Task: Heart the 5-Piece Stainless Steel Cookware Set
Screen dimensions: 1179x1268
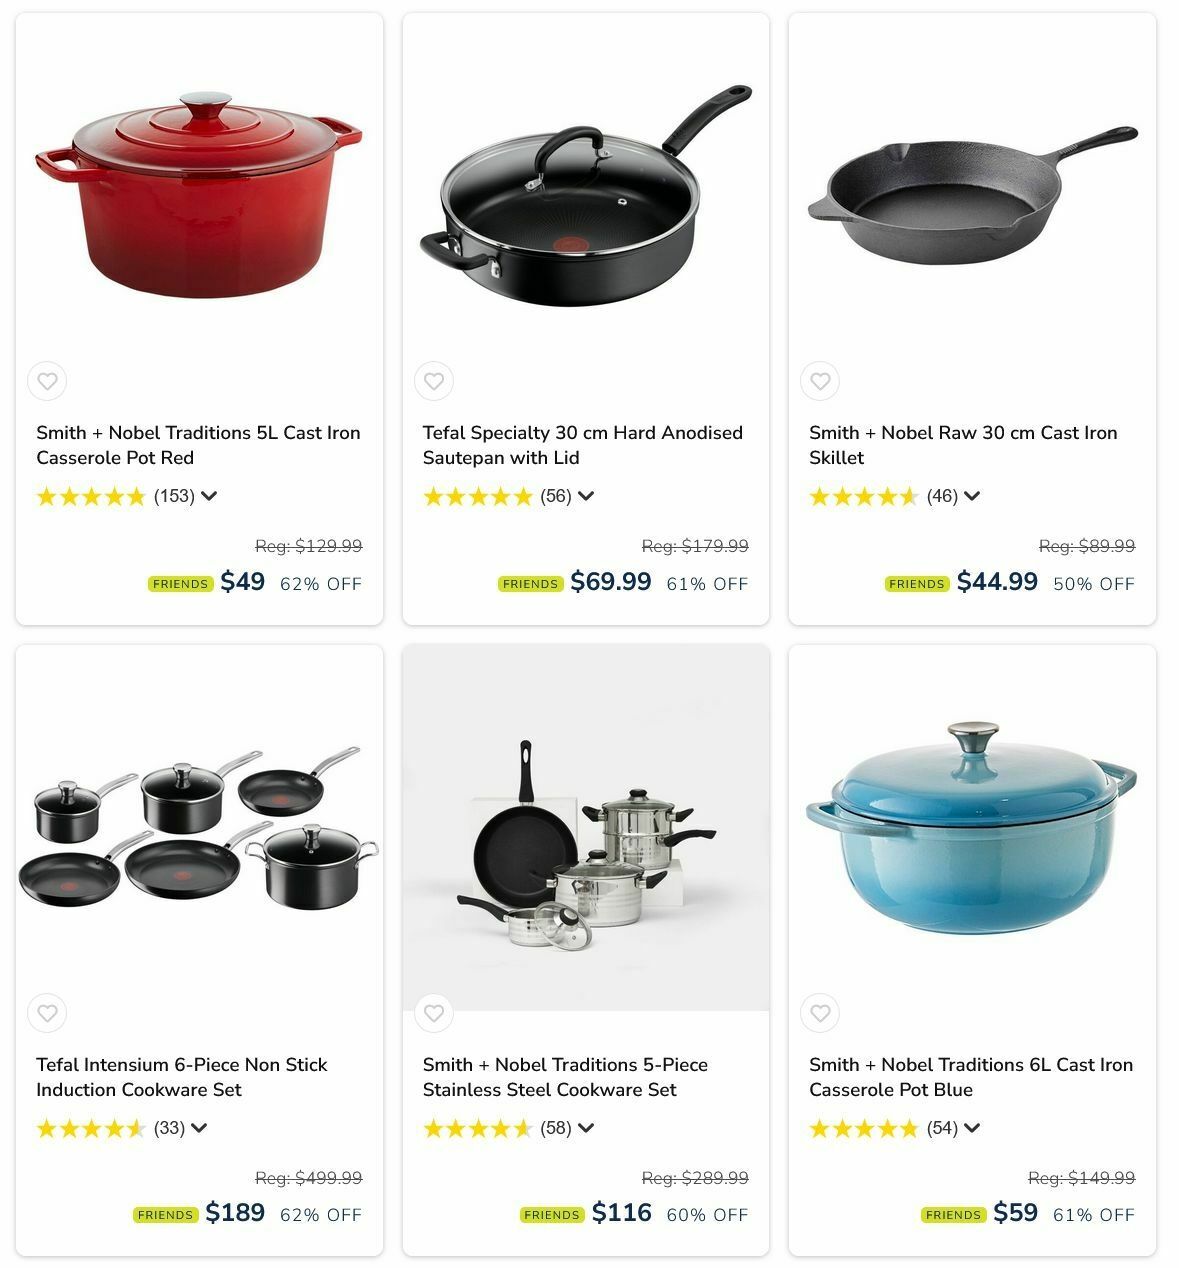Action: (434, 1013)
